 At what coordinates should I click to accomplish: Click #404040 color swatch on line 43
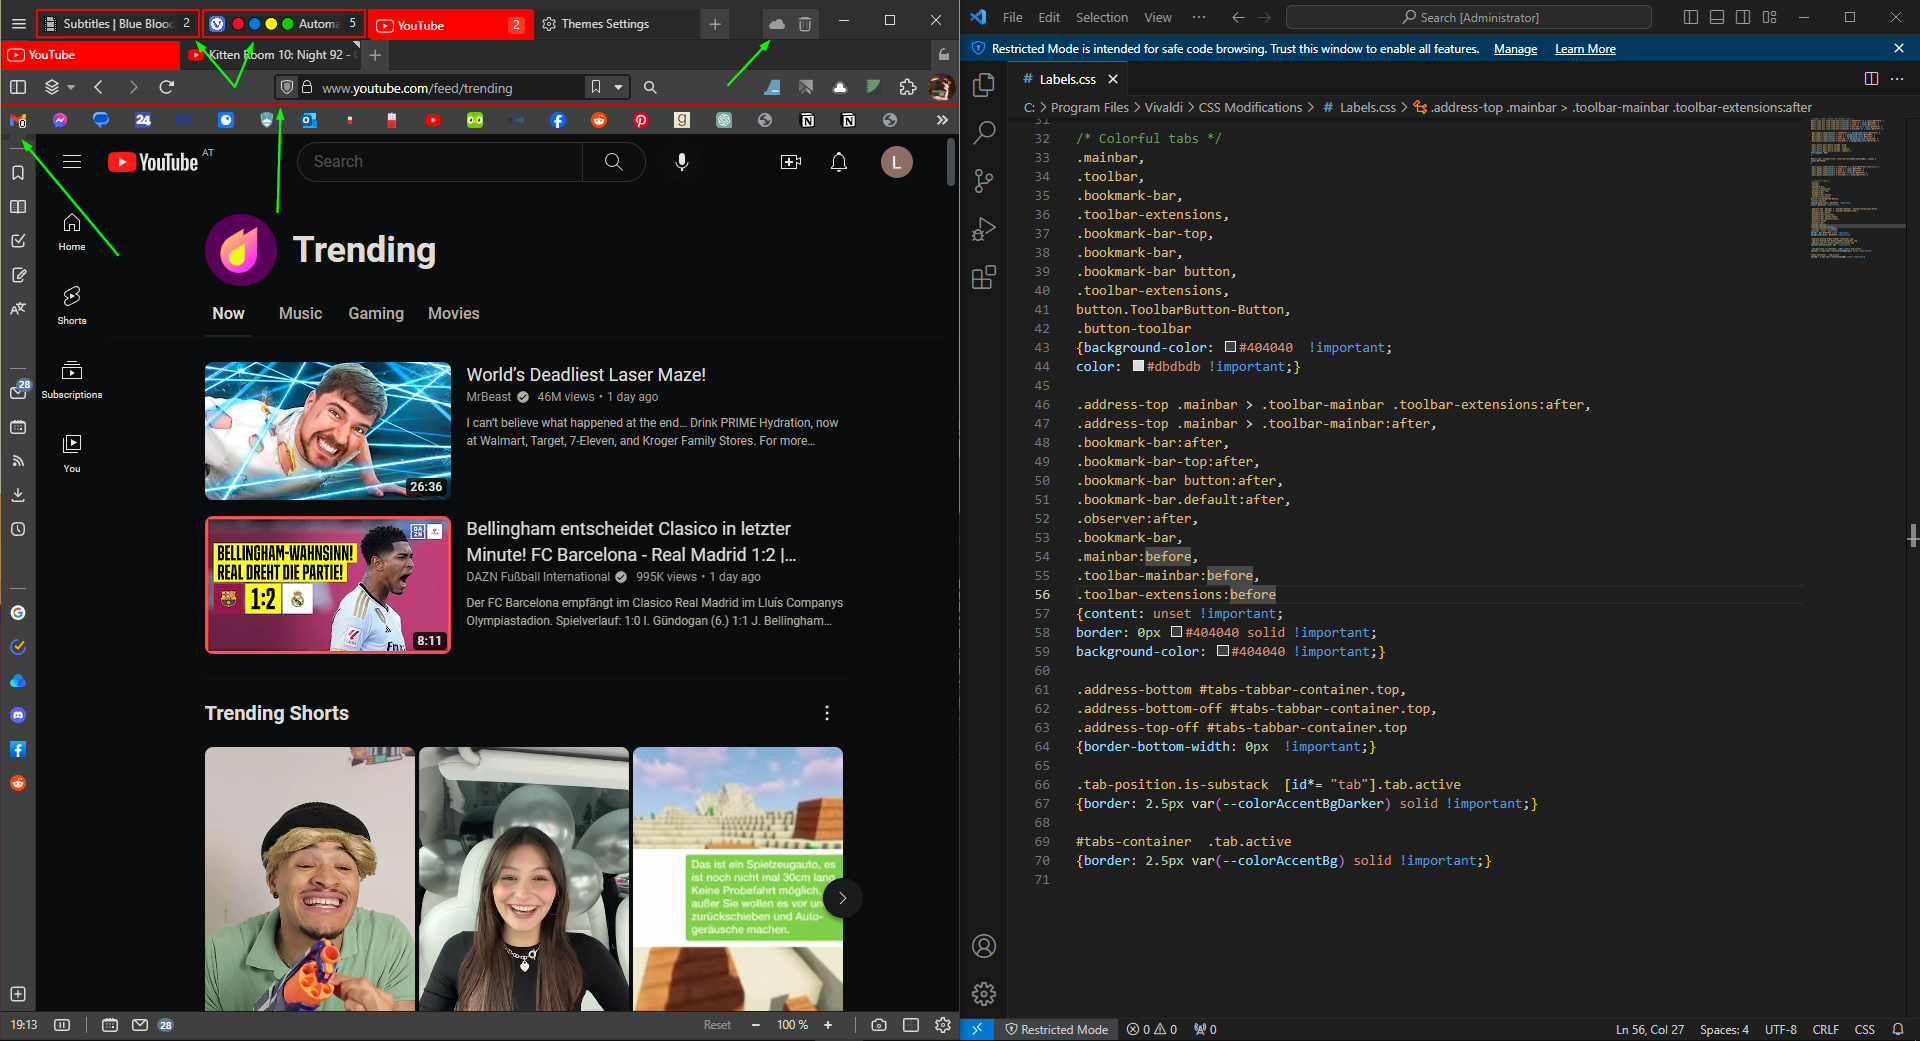(1230, 347)
